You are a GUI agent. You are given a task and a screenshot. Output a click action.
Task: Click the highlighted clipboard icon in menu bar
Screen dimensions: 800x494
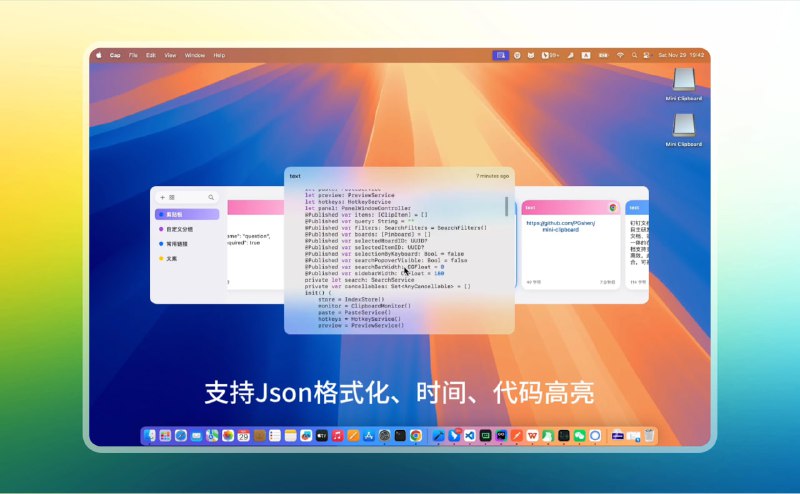pos(501,55)
